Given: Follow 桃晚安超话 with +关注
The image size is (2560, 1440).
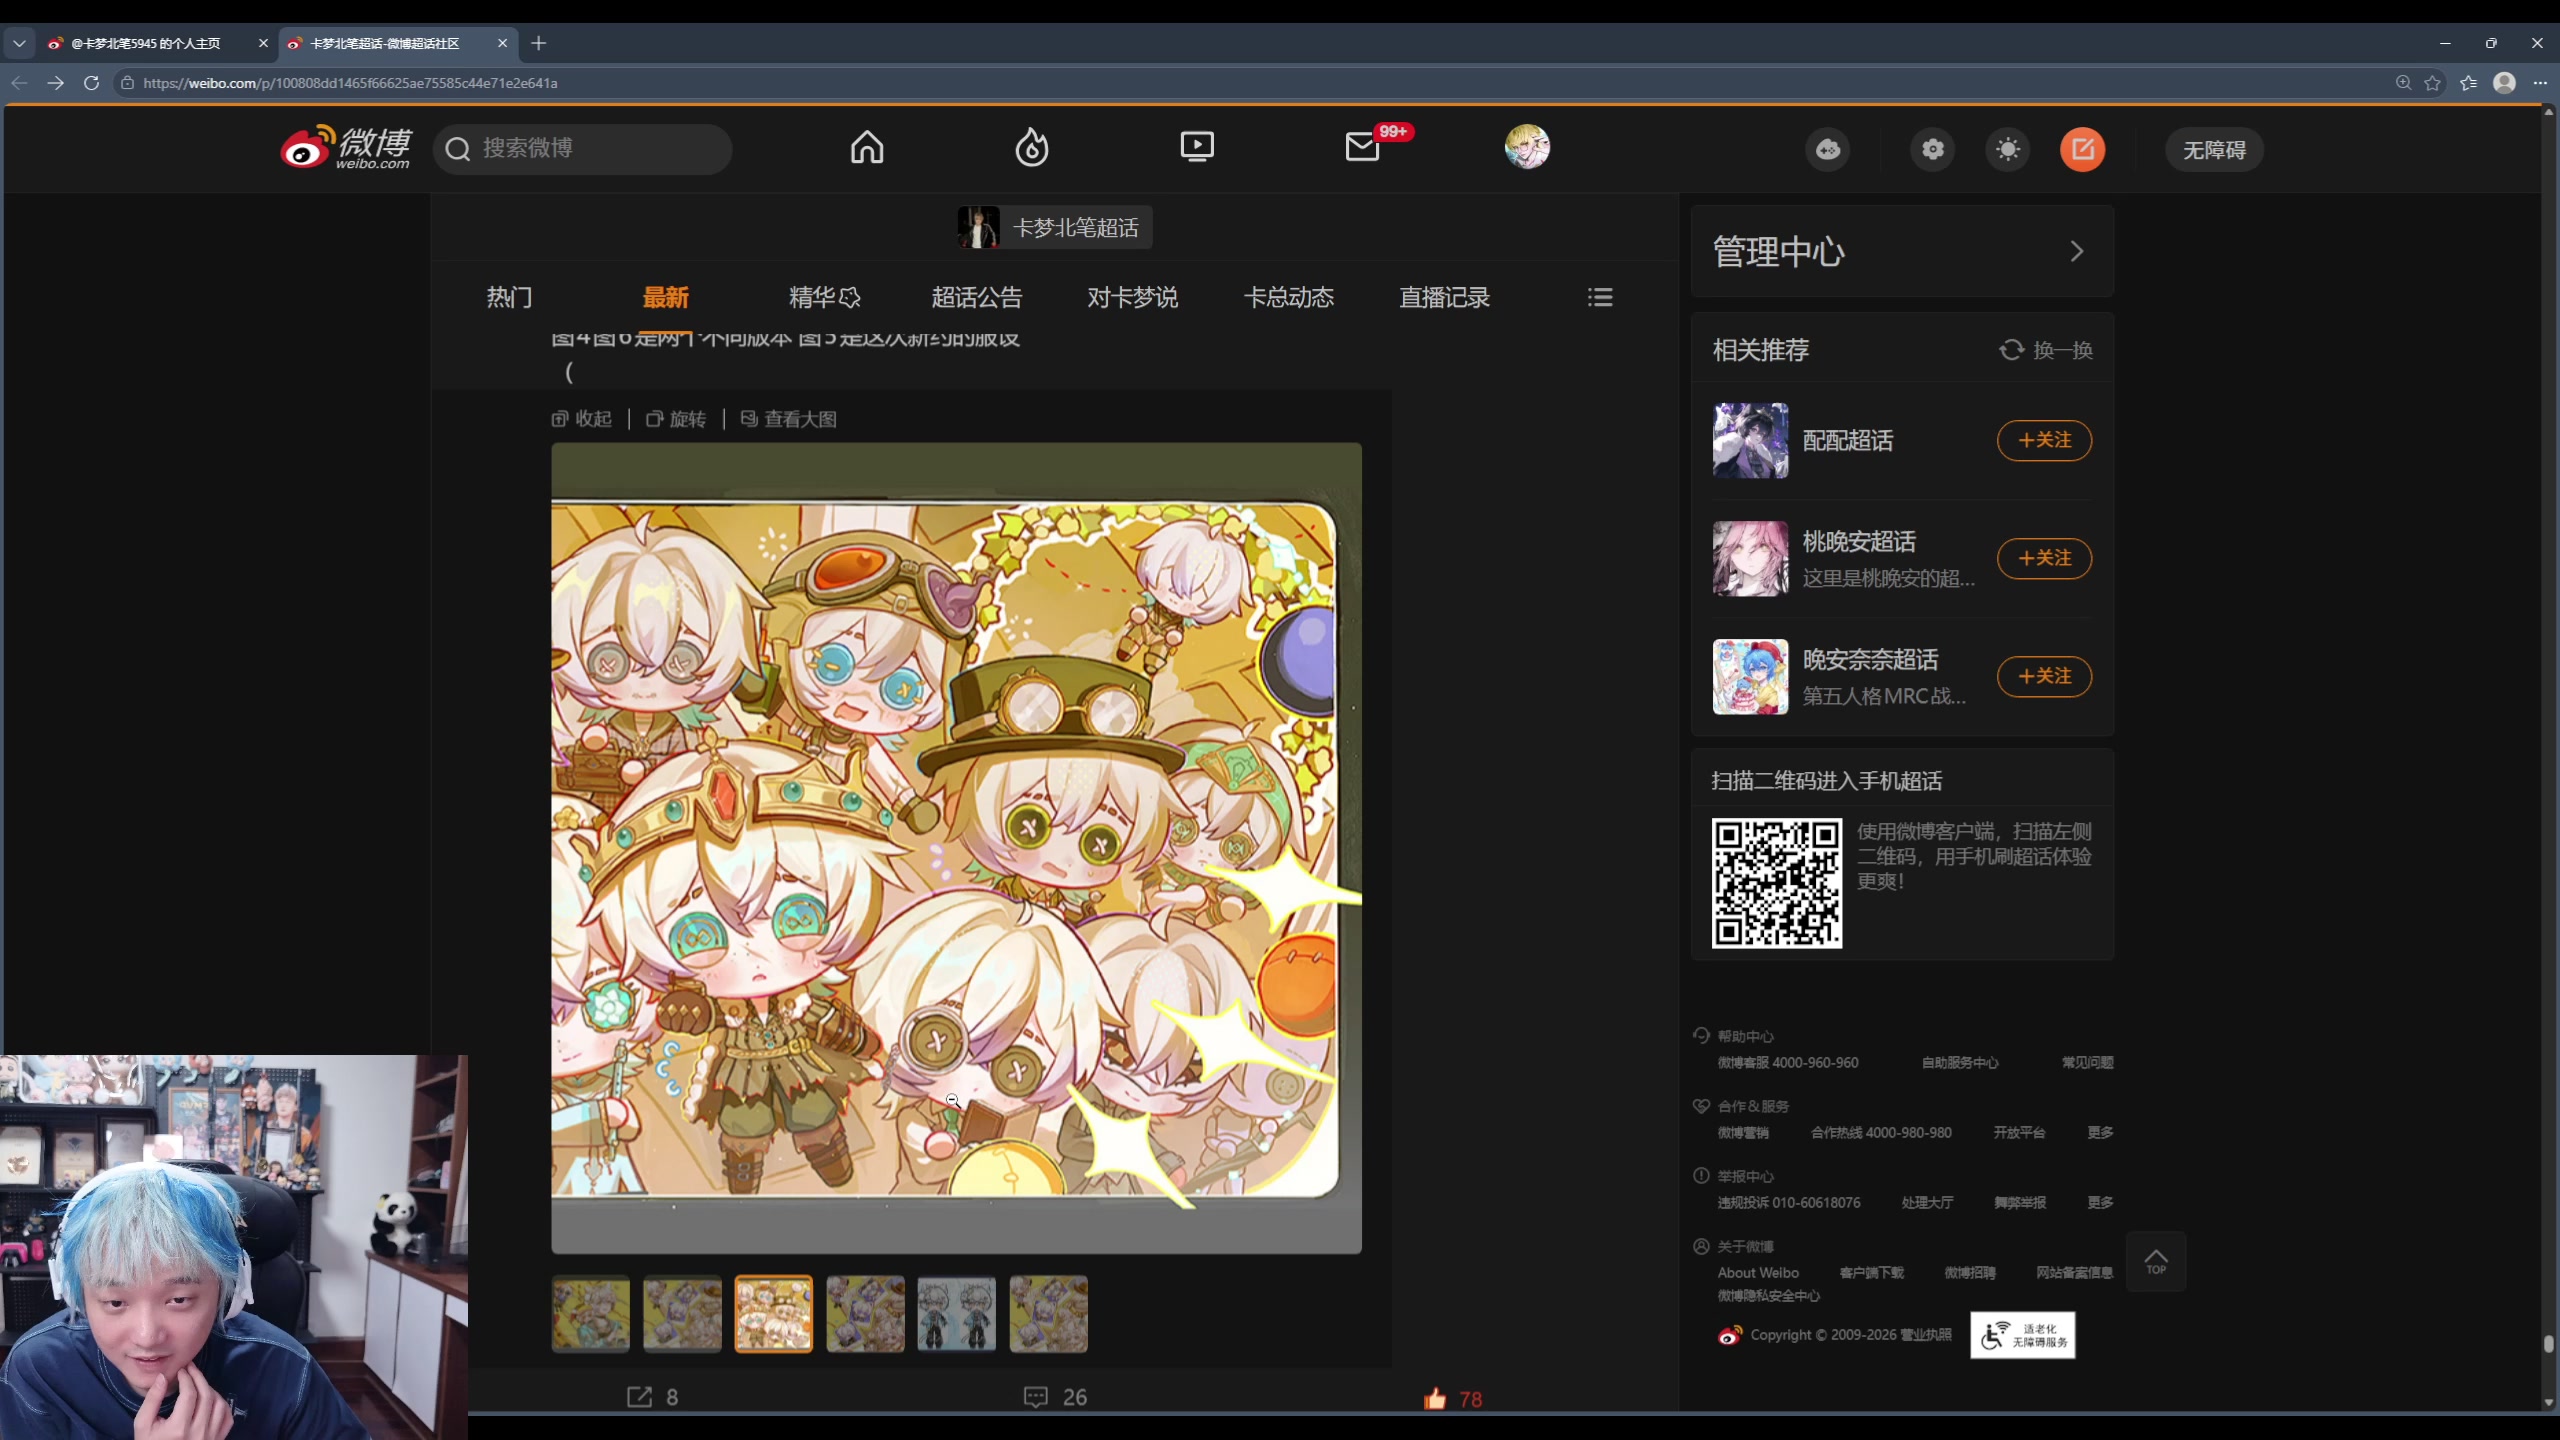Looking at the screenshot, I should [2044, 558].
